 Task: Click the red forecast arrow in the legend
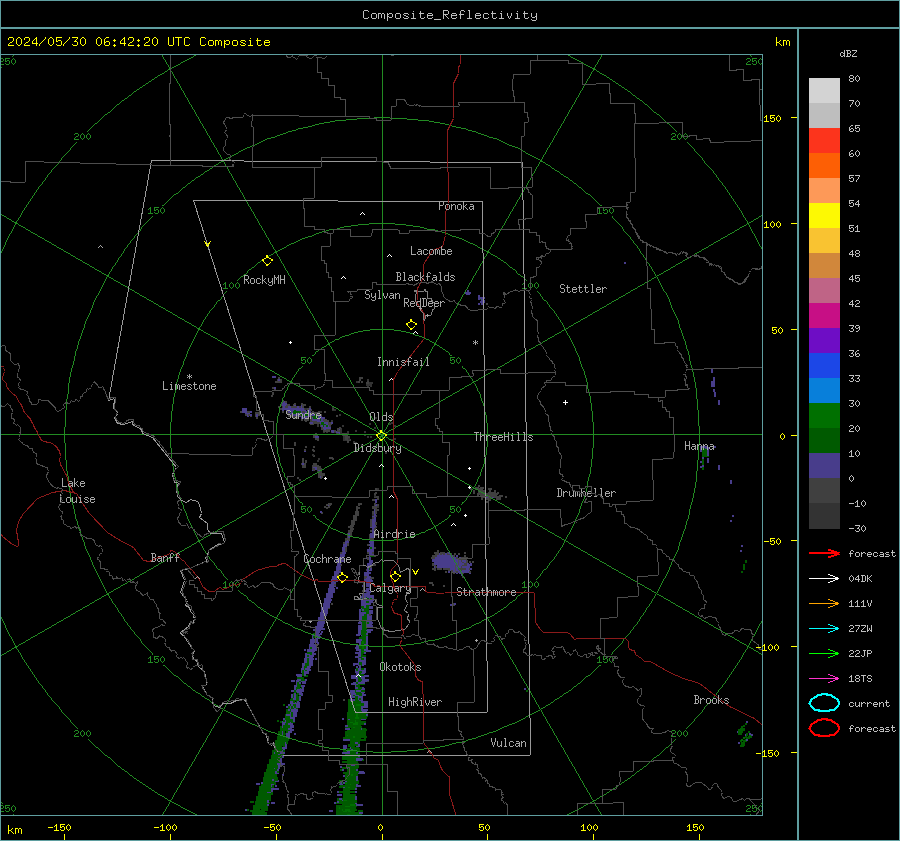click(824, 553)
